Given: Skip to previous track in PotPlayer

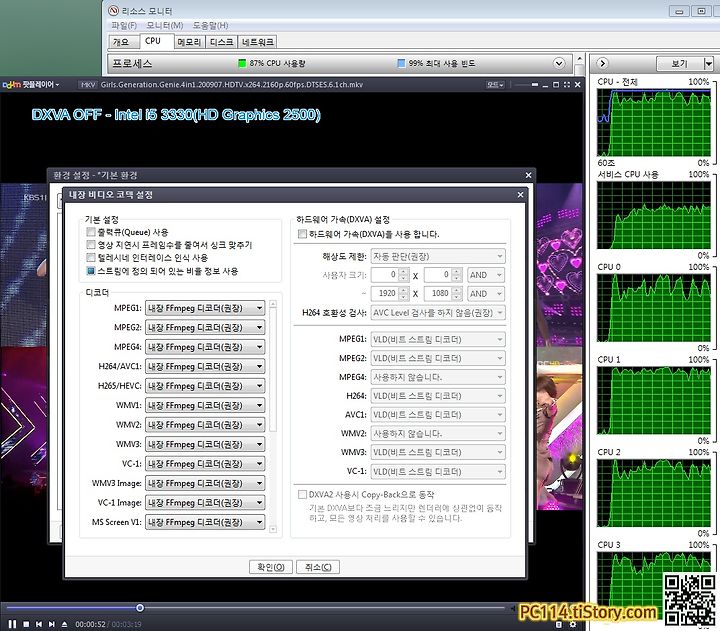Looking at the screenshot, I should [39, 624].
